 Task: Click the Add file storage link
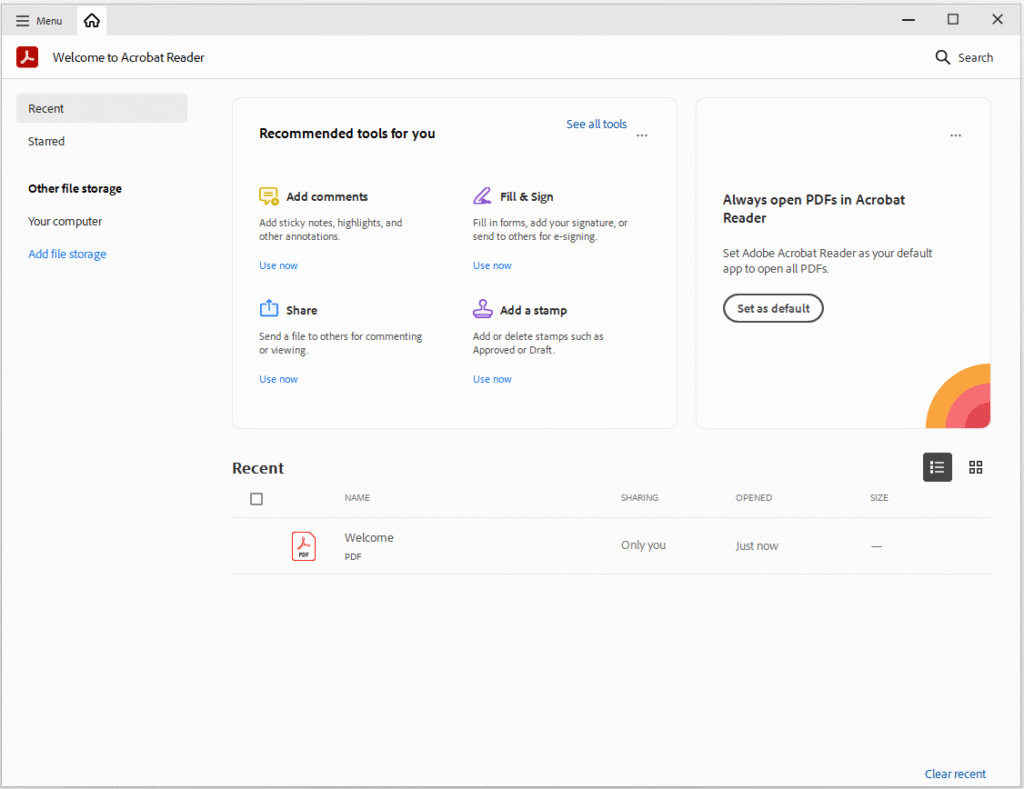coord(67,254)
